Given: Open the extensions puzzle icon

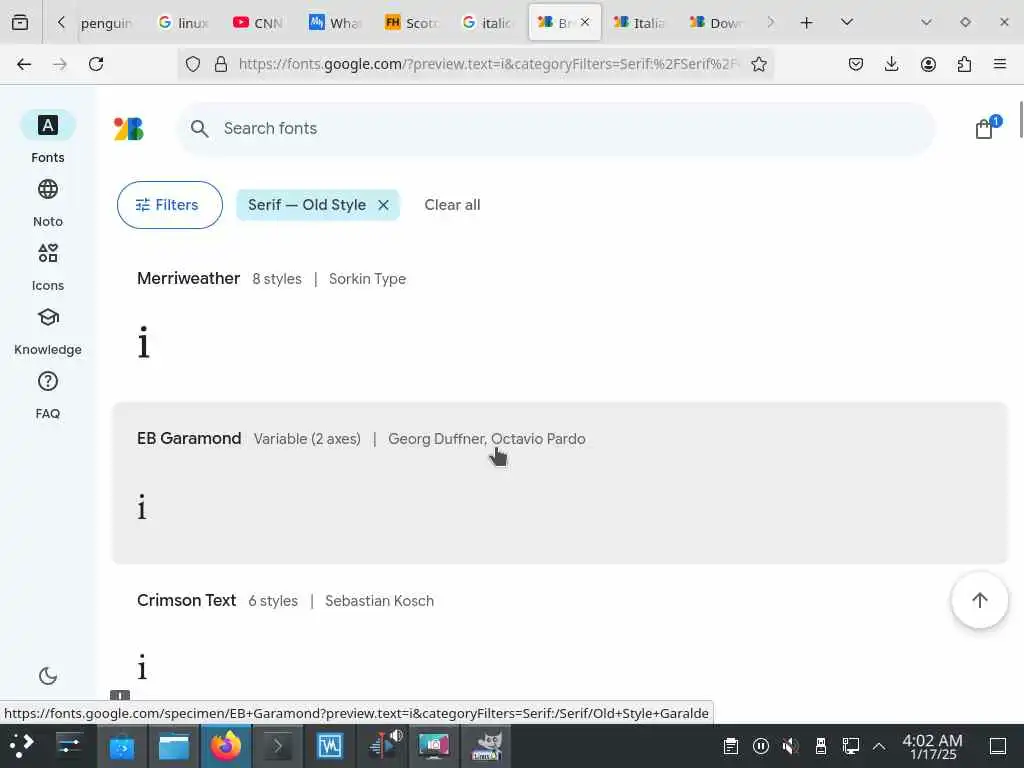Looking at the screenshot, I should (x=964, y=64).
